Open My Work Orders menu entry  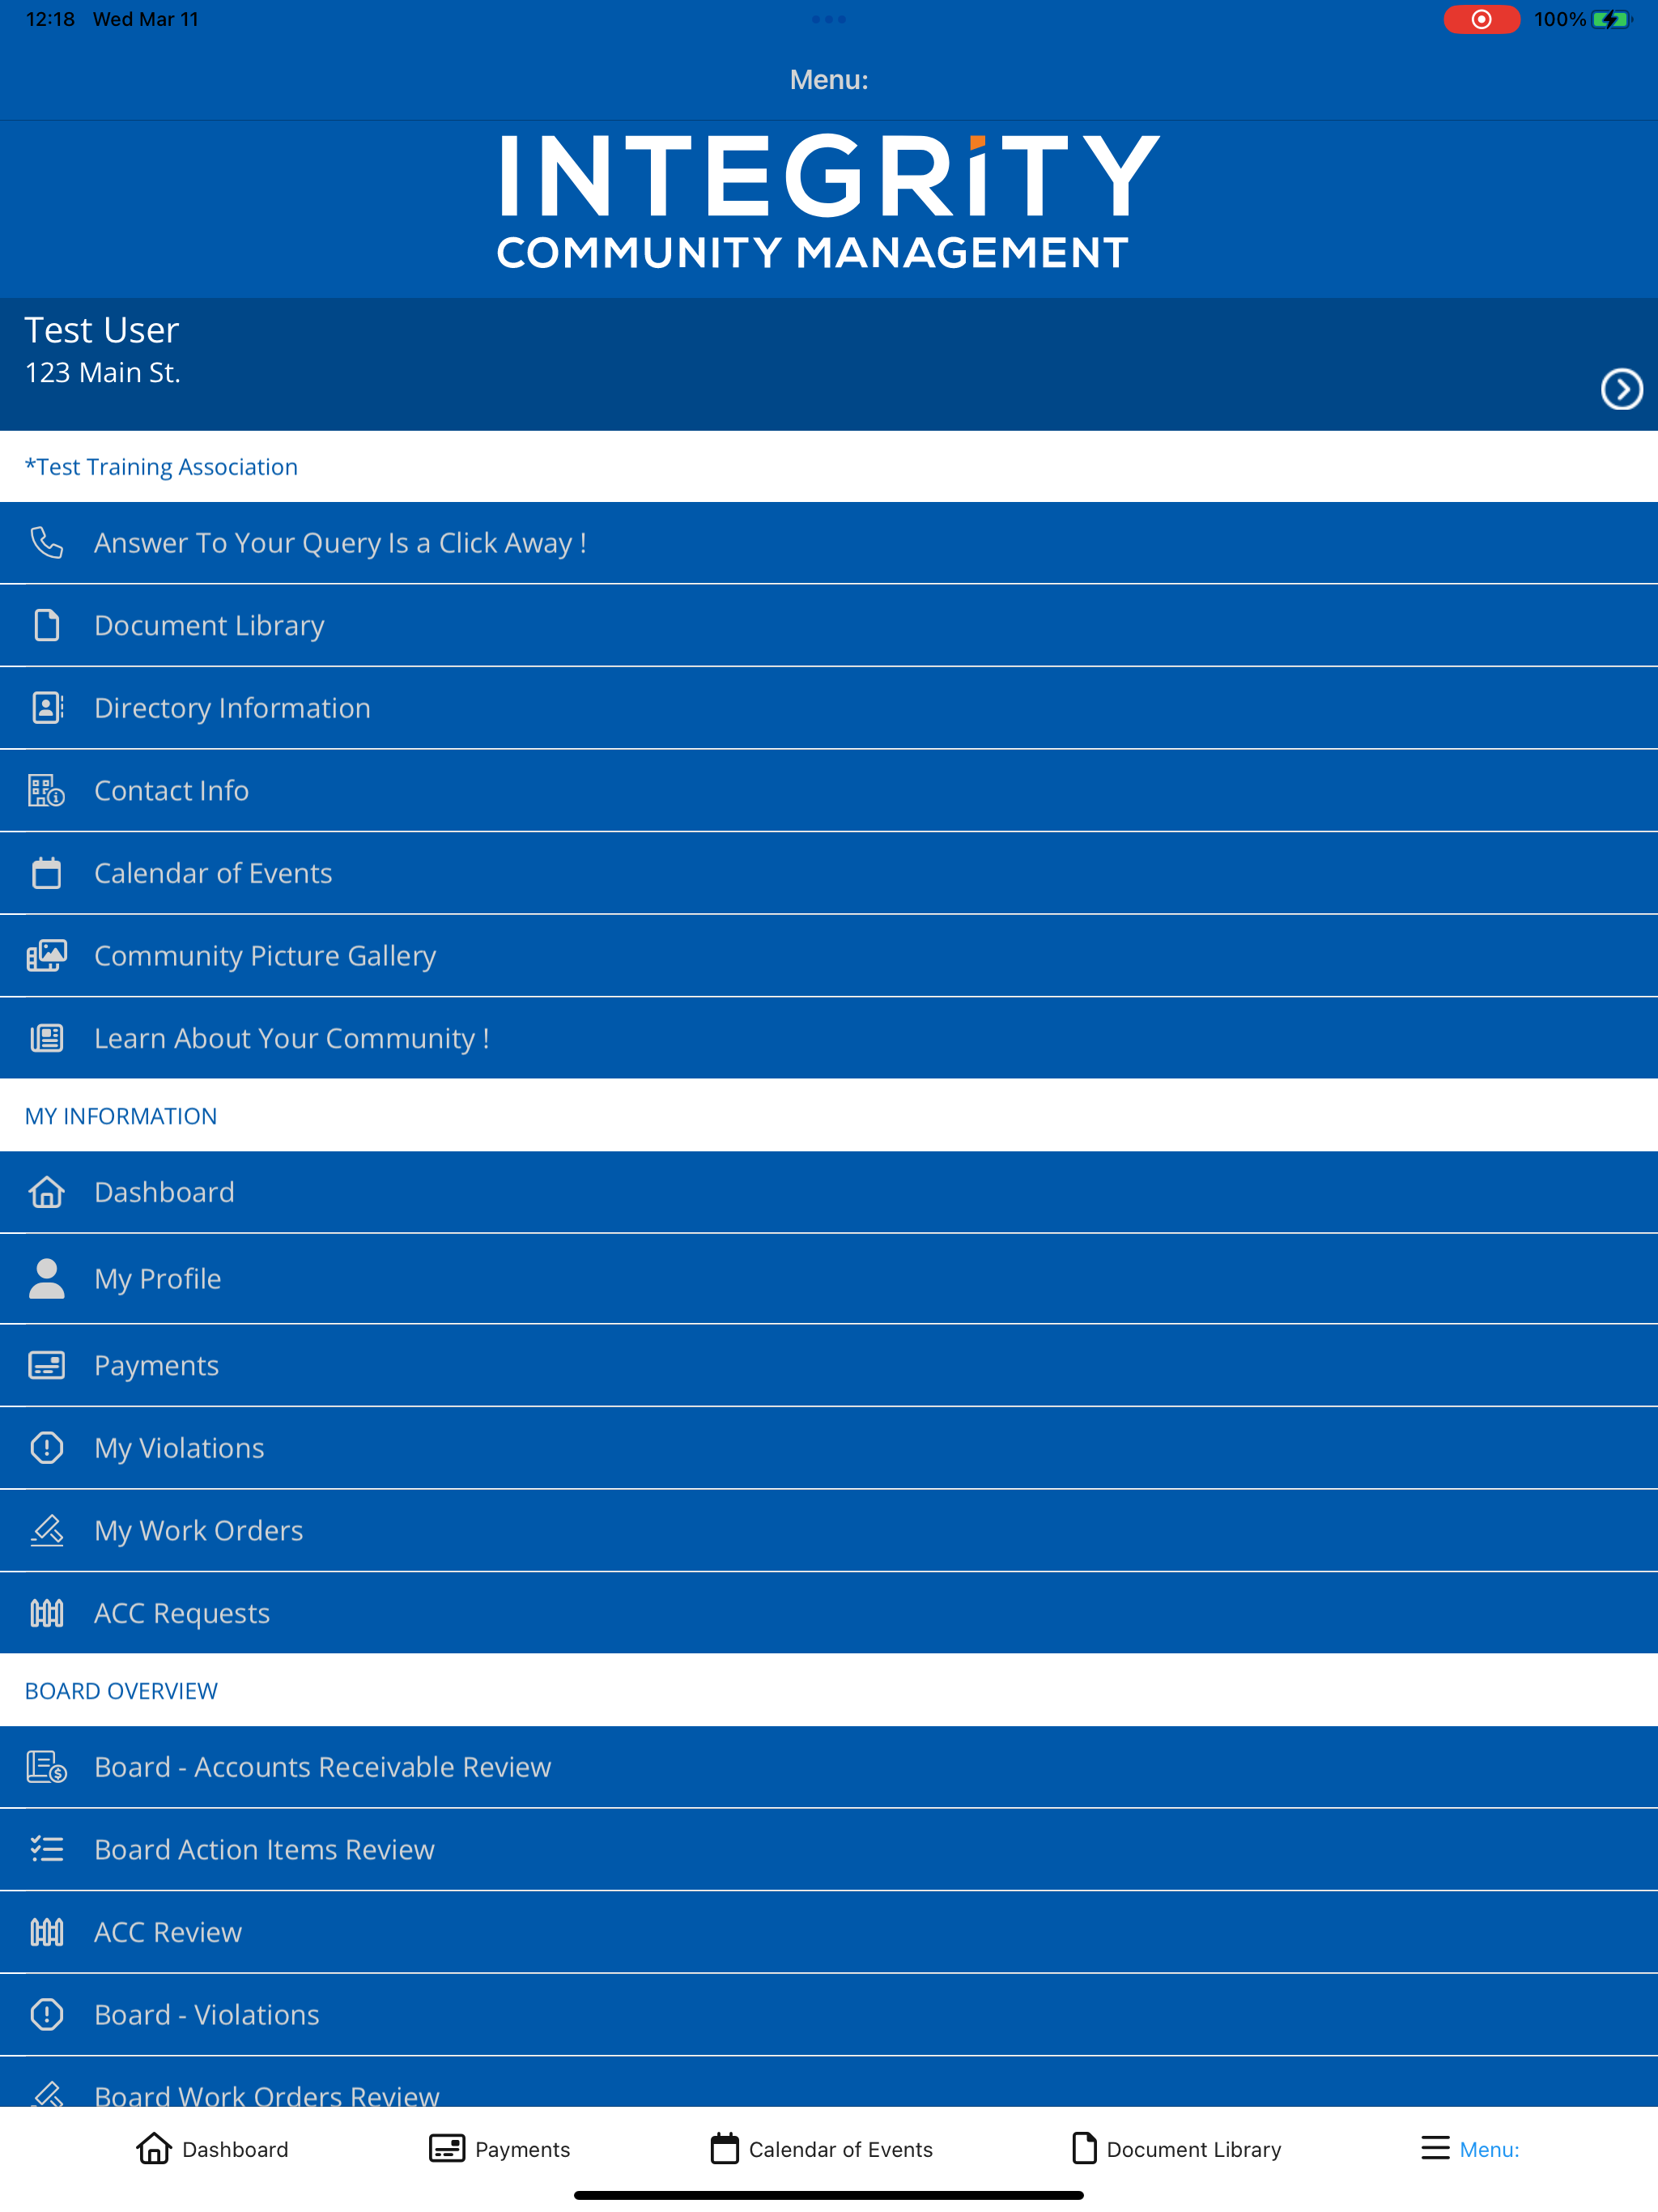point(829,1531)
